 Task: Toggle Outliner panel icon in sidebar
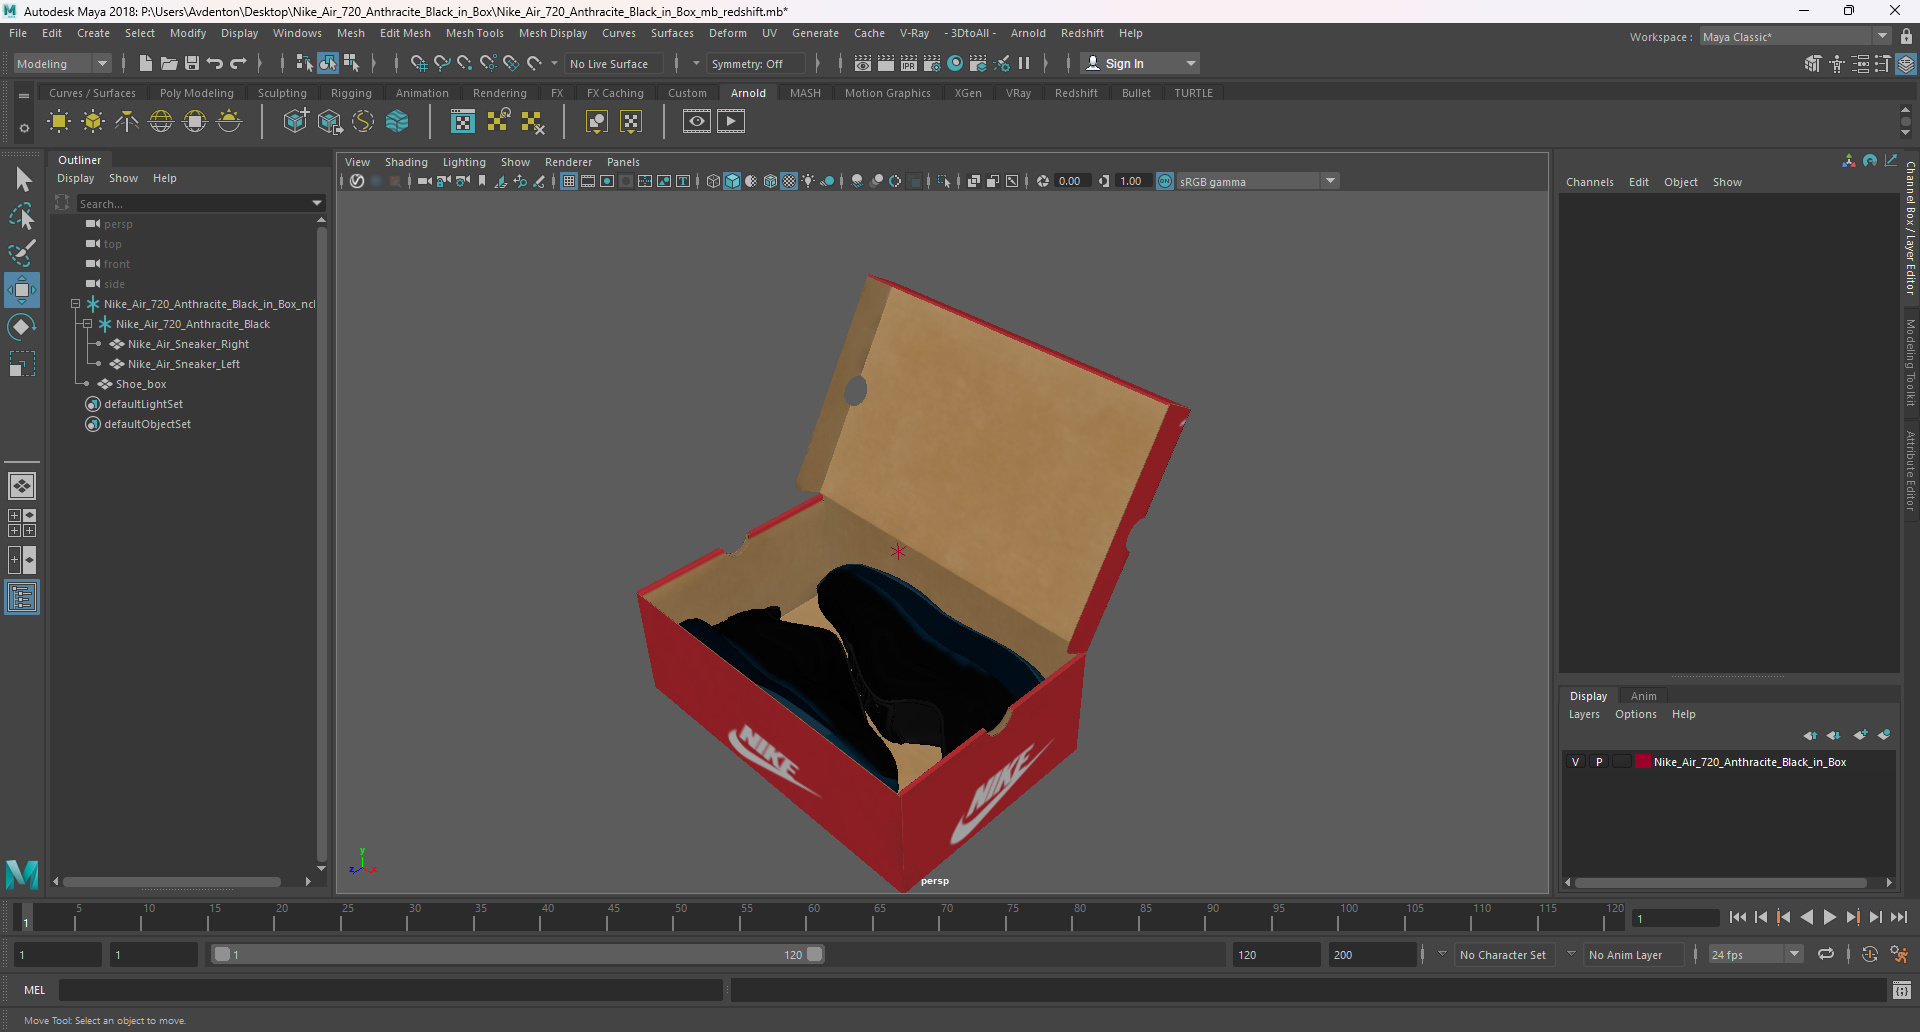point(22,598)
